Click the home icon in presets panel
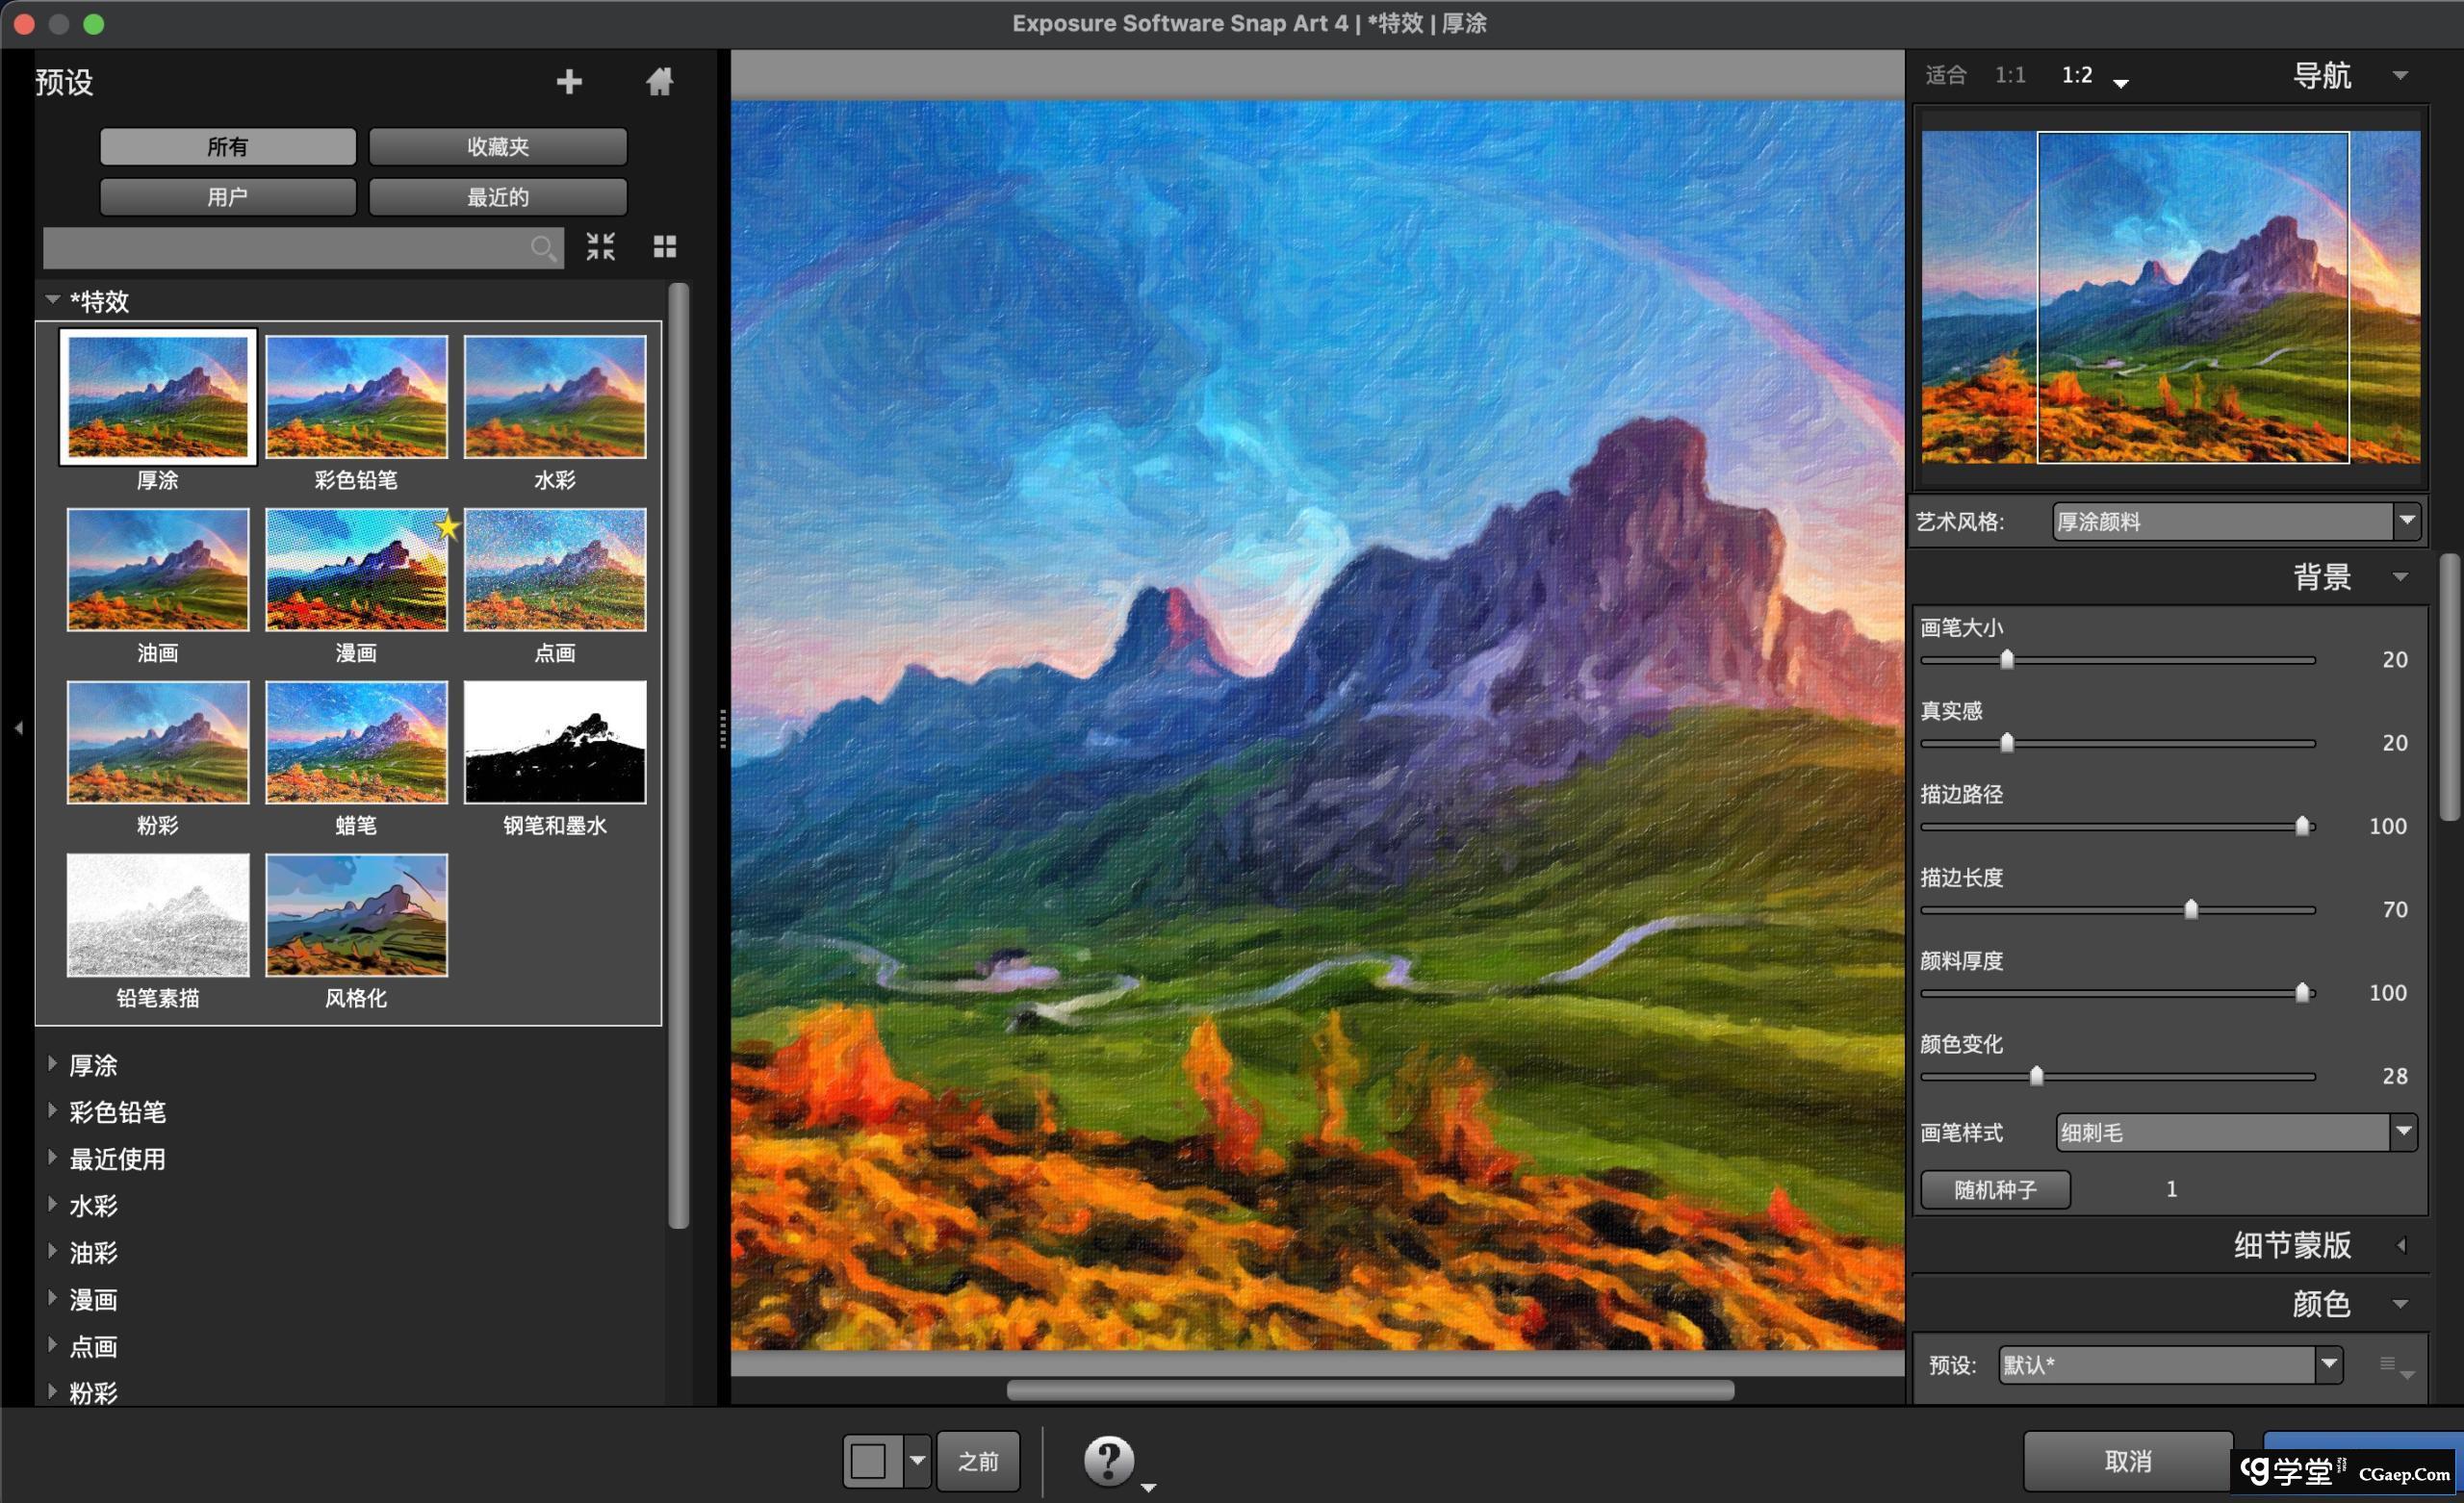 click(659, 82)
